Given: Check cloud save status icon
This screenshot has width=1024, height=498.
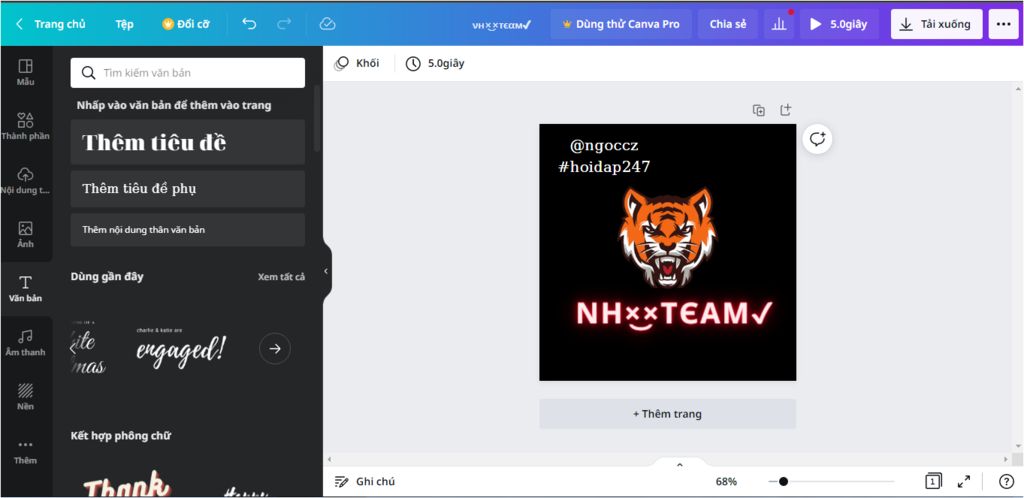Looking at the screenshot, I should 327,24.
